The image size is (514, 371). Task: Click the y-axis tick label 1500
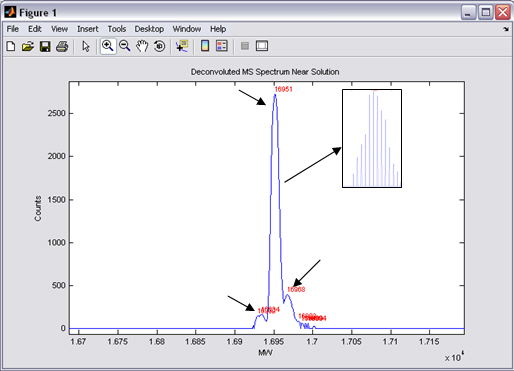(x=56, y=199)
